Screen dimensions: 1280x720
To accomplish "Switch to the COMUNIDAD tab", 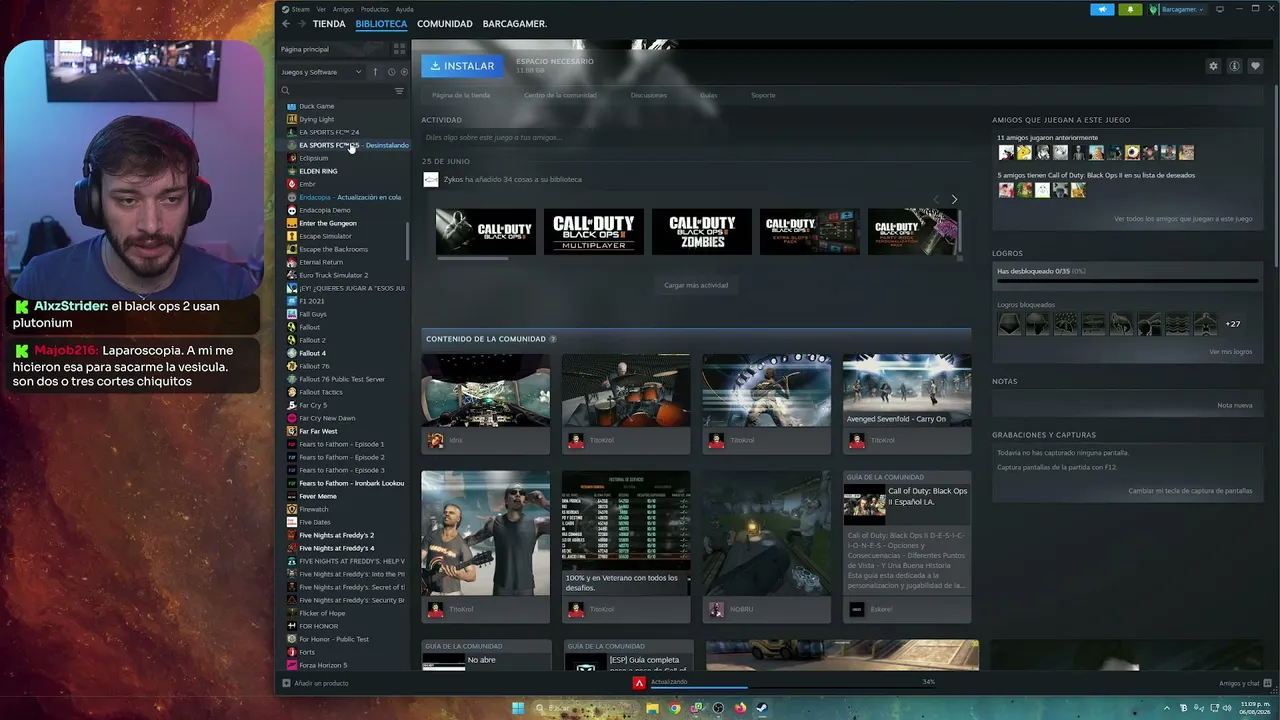I will point(445,24).
